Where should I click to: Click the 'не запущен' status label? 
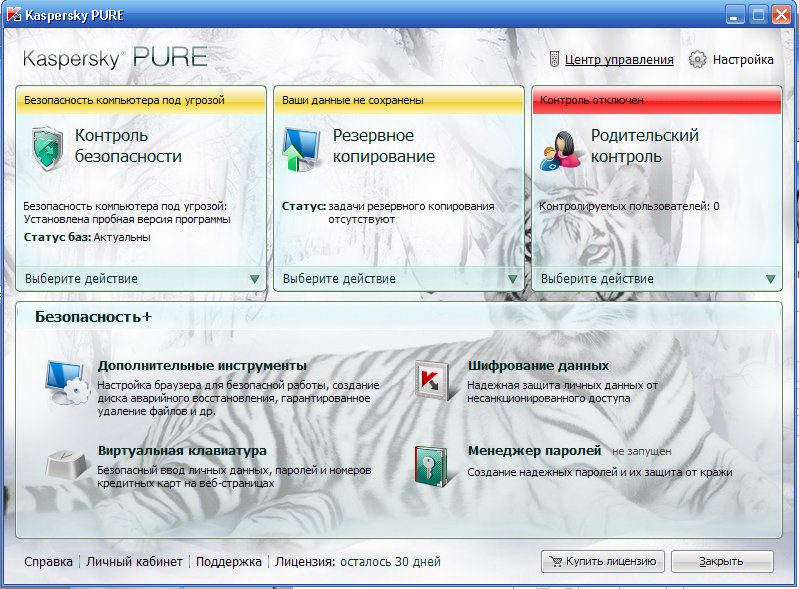pyautogui.click(x=642, y=451)
